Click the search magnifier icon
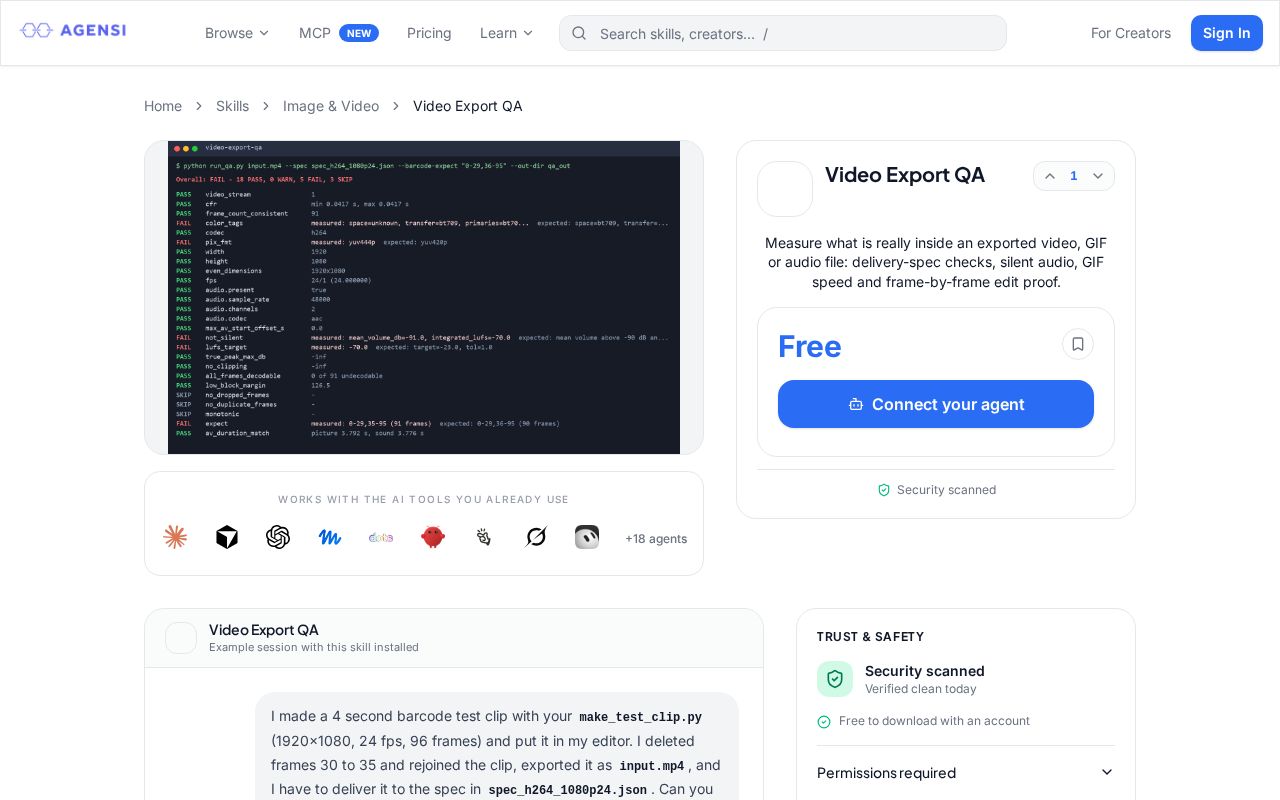 tap(579, 33)
